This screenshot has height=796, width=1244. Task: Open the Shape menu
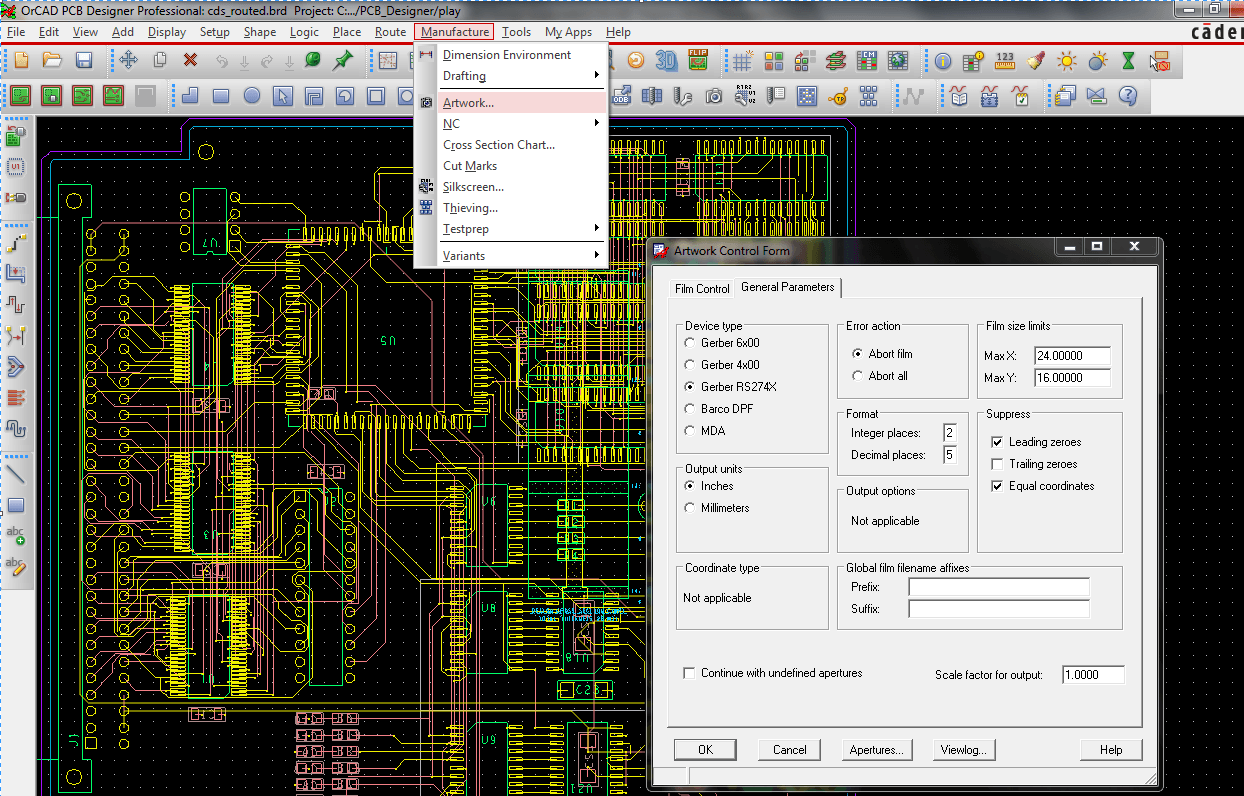click(260, 32)
